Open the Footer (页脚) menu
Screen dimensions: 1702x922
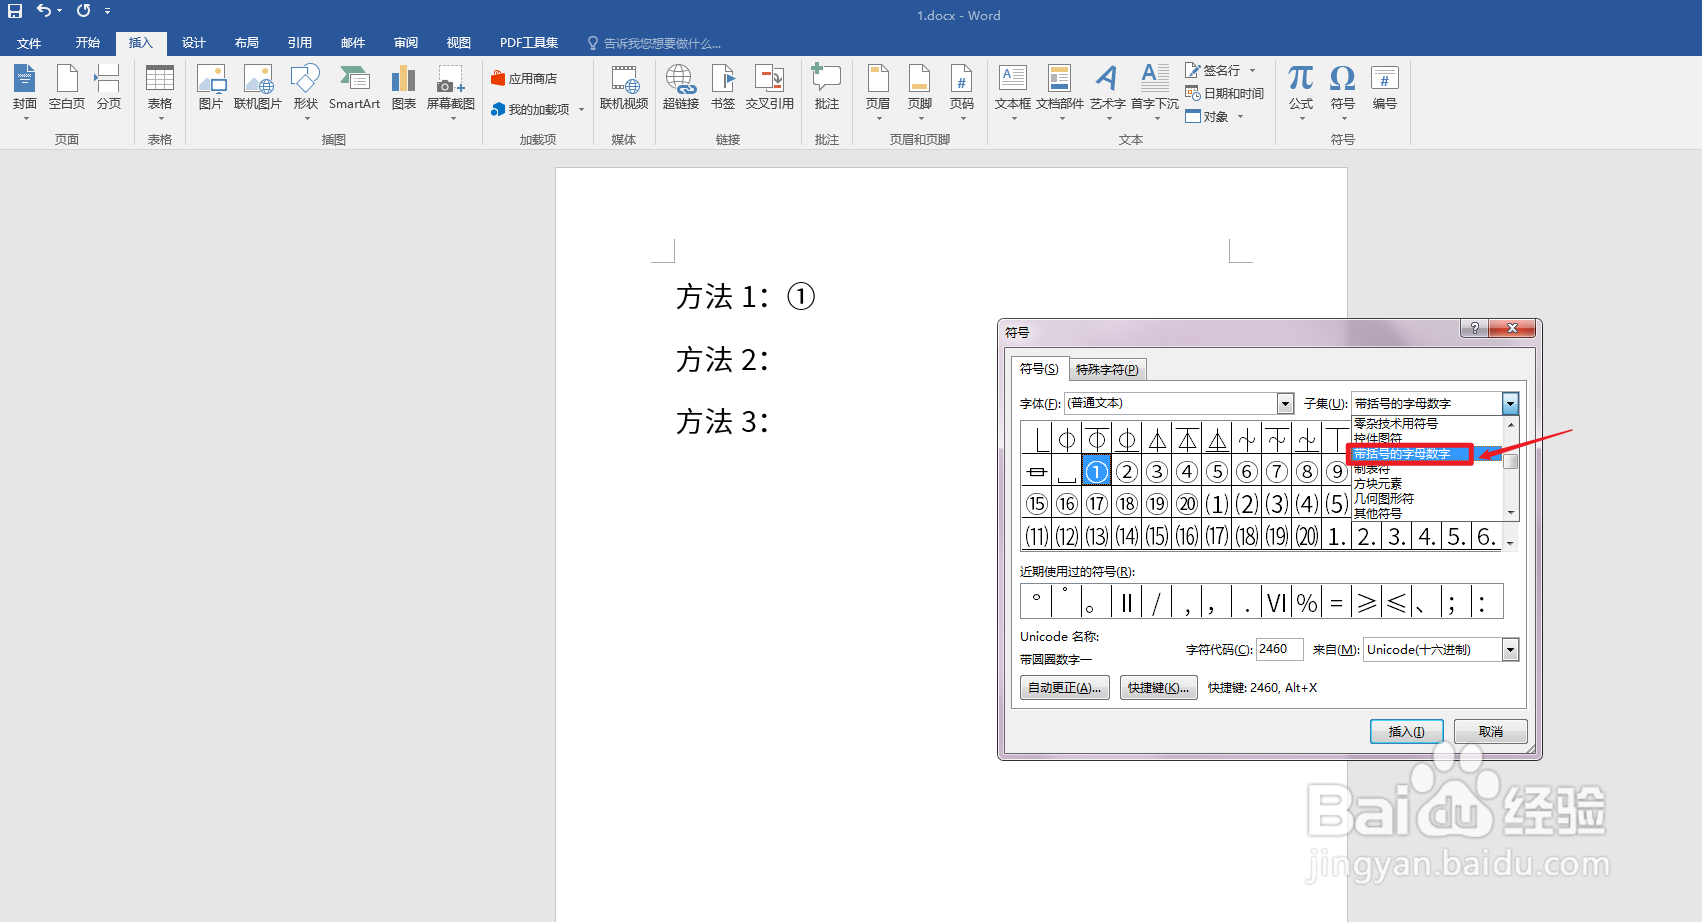tap(920, 92)
